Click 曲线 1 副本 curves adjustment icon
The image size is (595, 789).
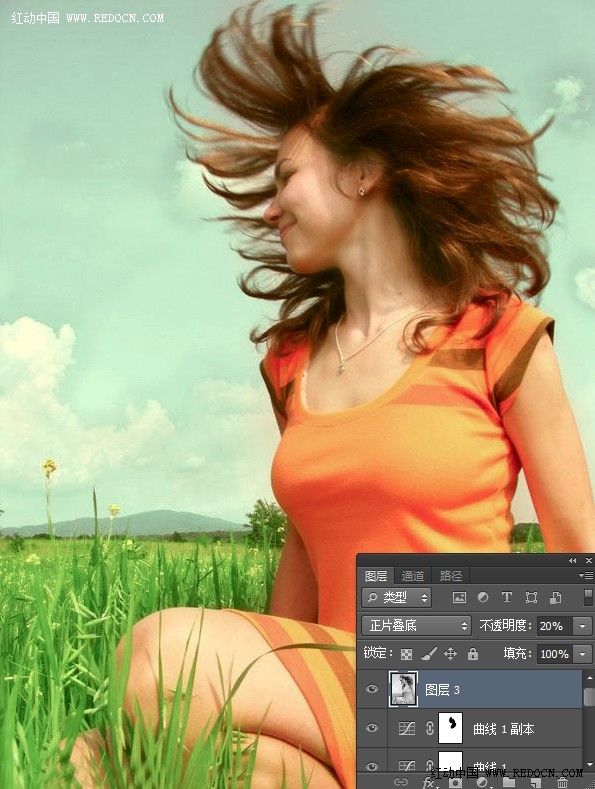(407, 728)
